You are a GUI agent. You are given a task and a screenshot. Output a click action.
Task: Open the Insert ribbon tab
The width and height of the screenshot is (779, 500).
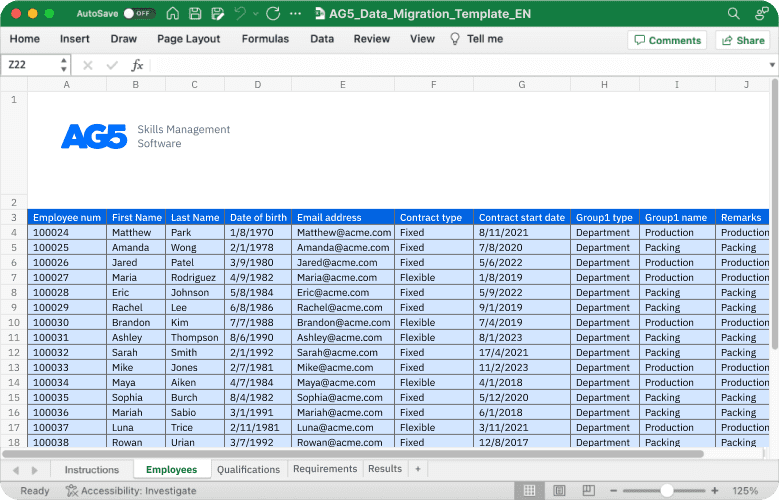click(75, 39)
